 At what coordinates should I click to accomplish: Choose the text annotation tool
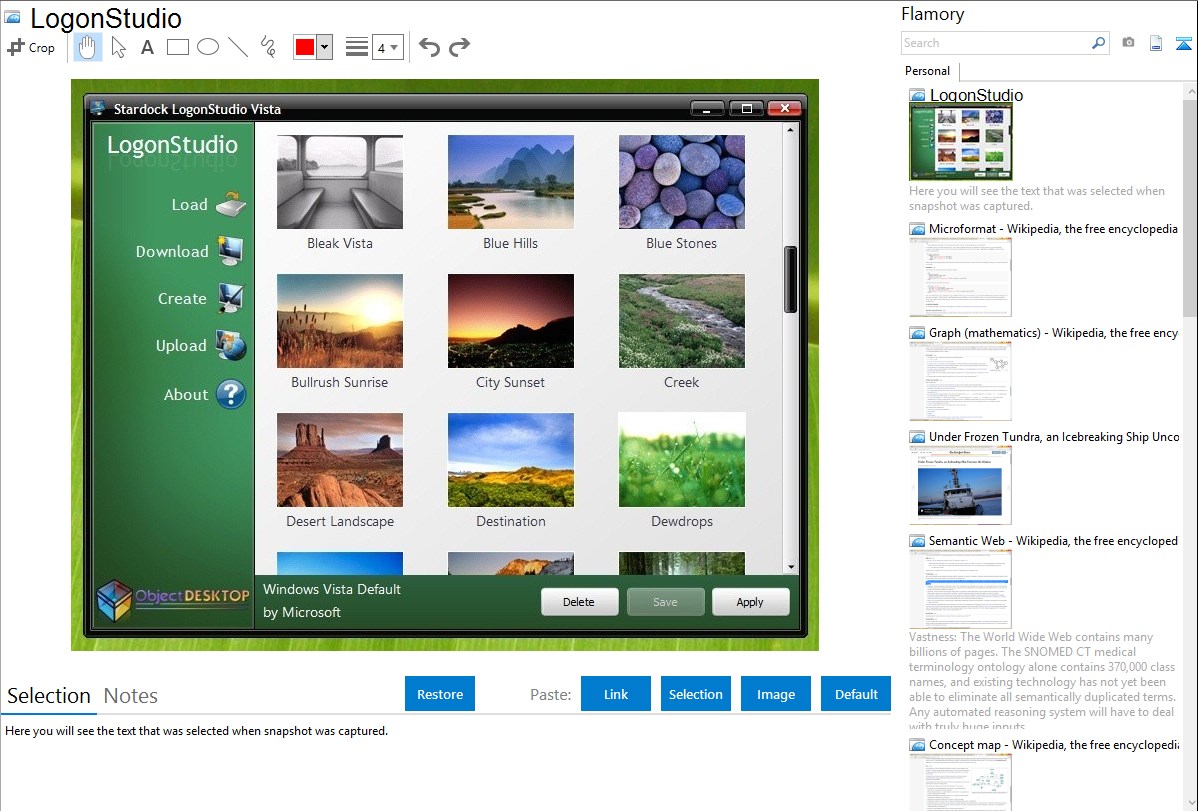[x=147, y=47]
